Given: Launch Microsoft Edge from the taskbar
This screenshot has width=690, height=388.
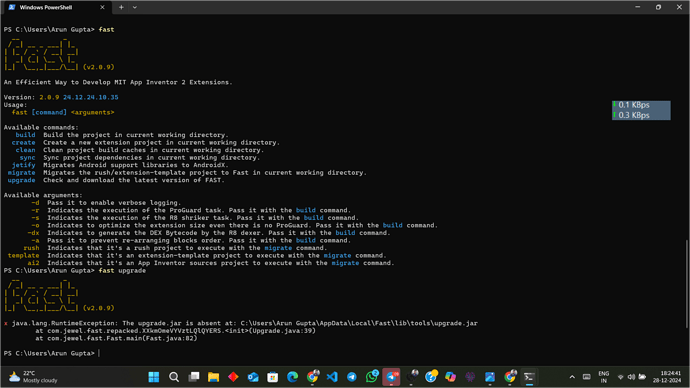Looking at the screenshot, I should [x=293, y=377].
